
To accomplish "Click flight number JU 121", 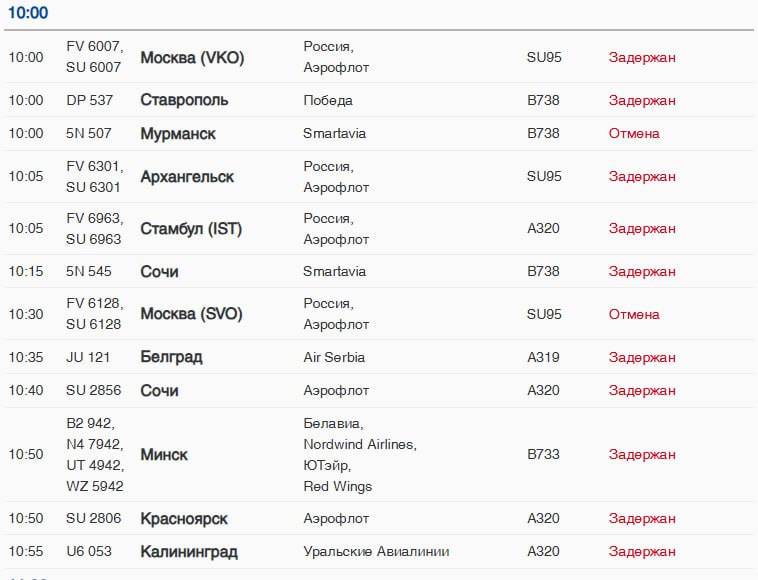I will click(88, 357).
